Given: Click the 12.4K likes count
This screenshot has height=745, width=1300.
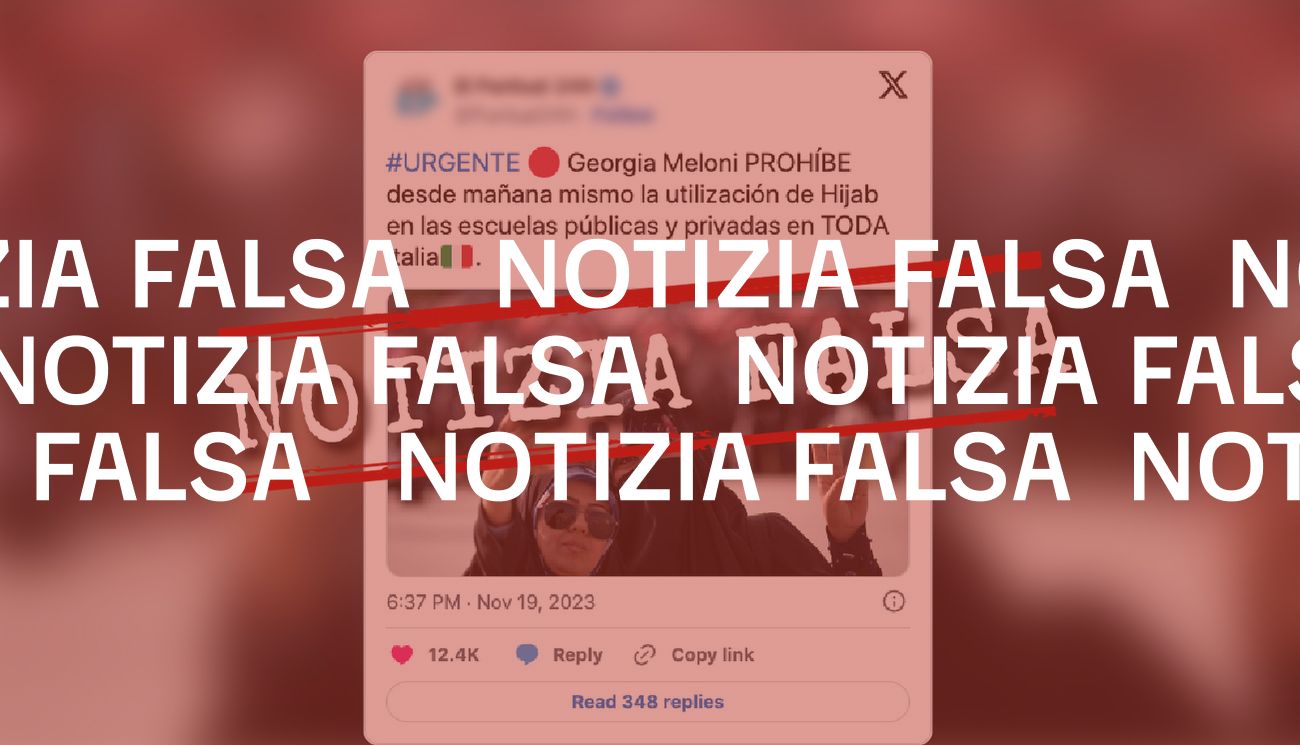Looking at the screenshot, I should pos(453,655).
